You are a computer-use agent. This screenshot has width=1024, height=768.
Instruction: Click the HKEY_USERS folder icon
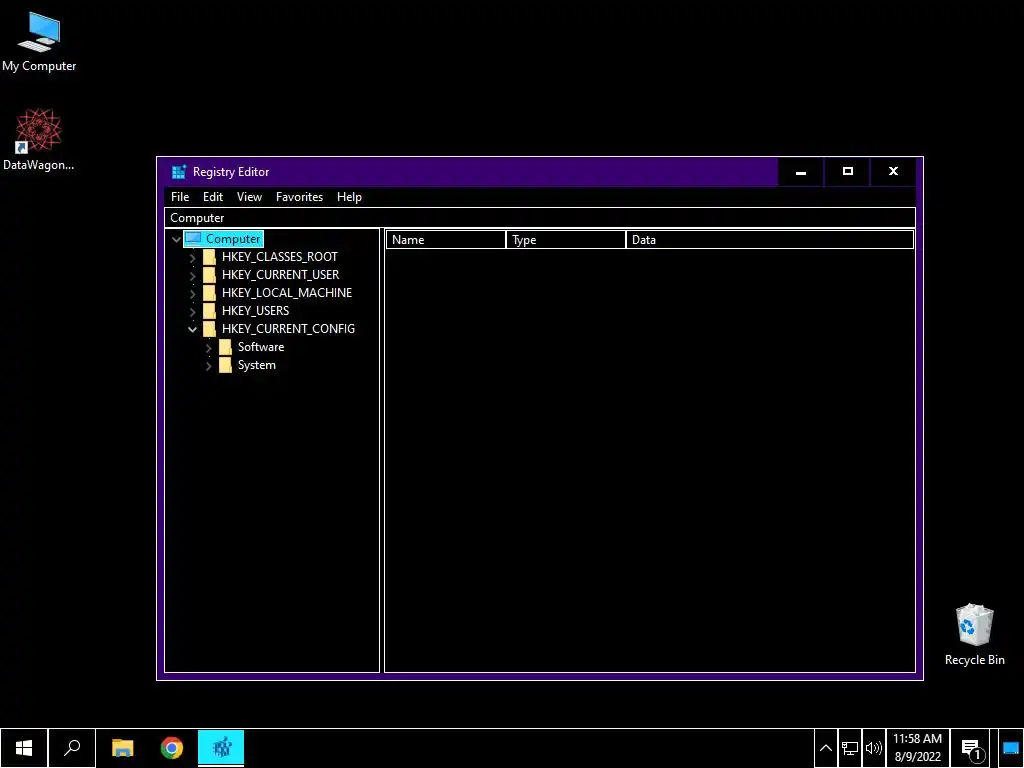tap(209, 310)
